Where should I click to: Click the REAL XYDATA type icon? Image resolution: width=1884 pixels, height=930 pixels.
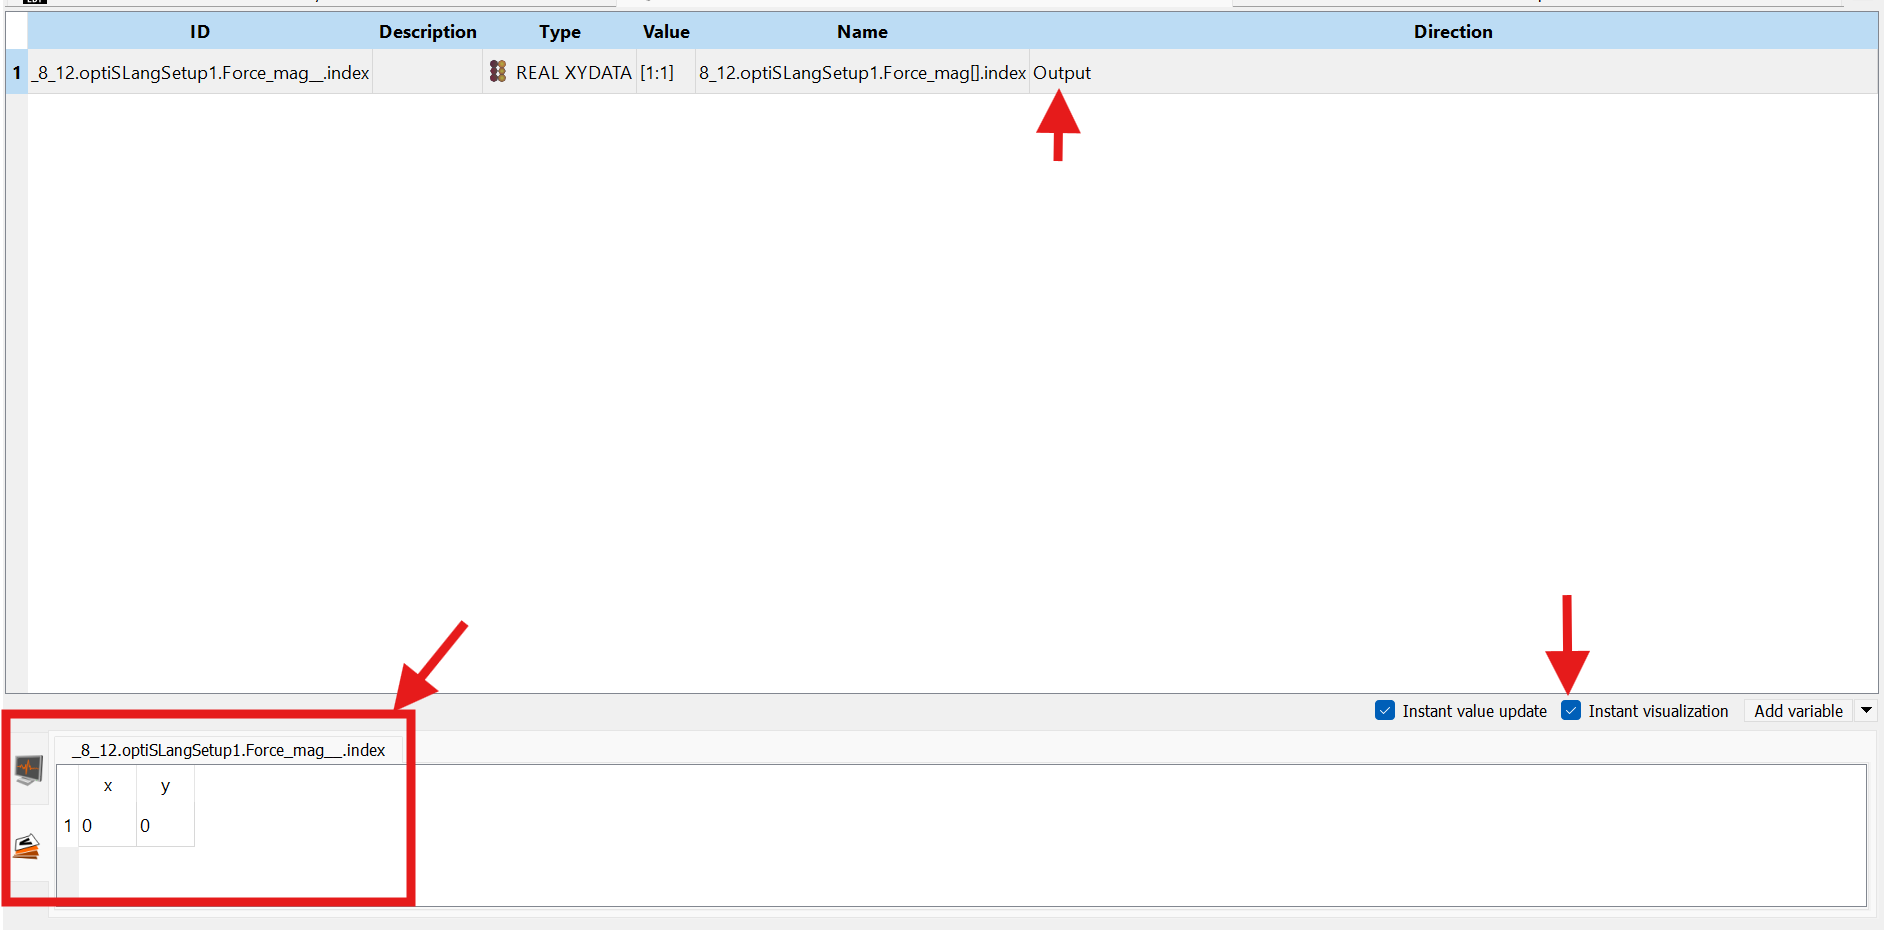498,72
